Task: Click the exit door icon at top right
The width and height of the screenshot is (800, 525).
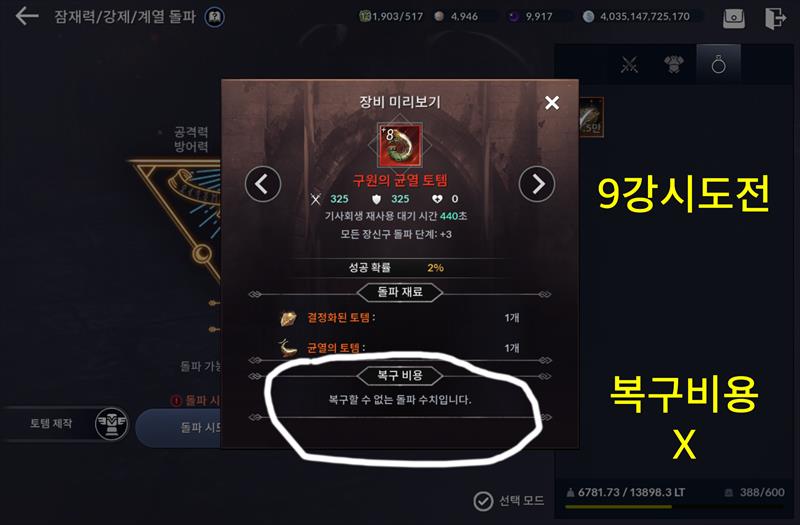Action: click(774, 18)
